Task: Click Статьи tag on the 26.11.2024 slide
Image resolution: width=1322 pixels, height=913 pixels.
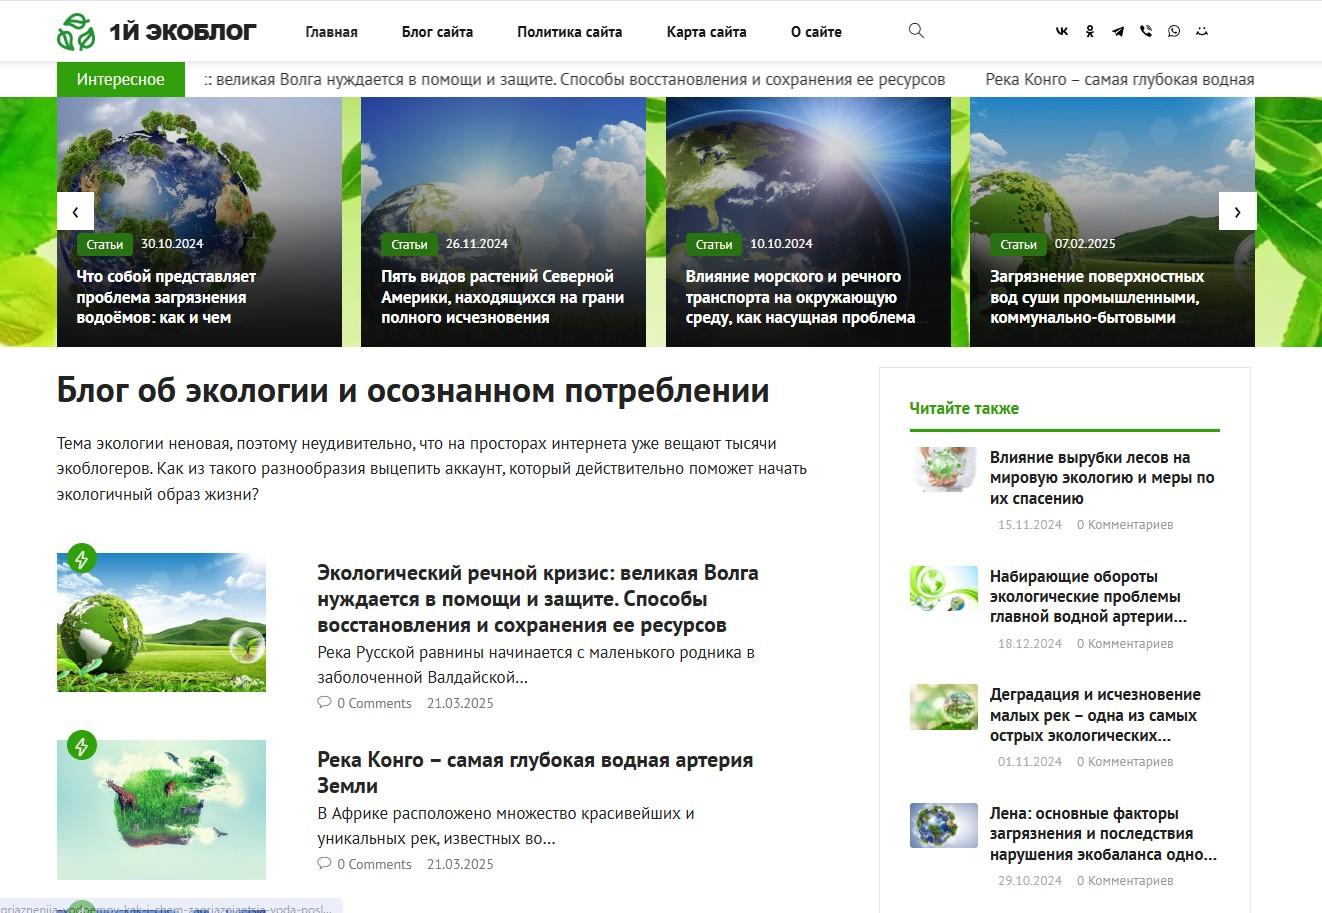Action: pos(409,244)
